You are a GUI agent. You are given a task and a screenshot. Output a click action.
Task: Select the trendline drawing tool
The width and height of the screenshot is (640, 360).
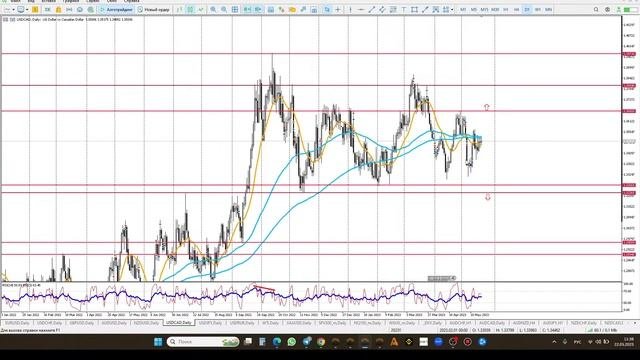(371, 9)
